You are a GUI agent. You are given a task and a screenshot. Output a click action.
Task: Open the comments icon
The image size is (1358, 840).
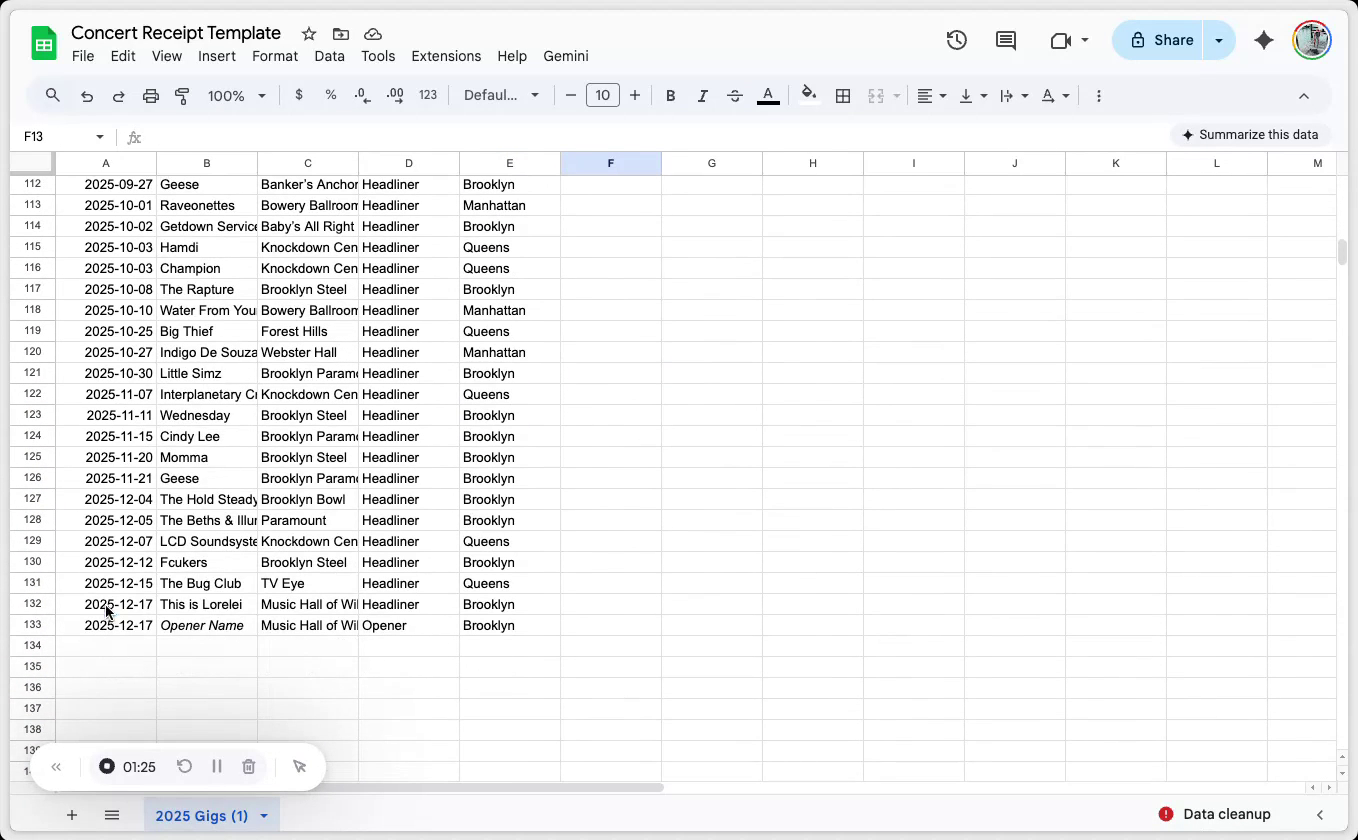(x=1006, y=40)
